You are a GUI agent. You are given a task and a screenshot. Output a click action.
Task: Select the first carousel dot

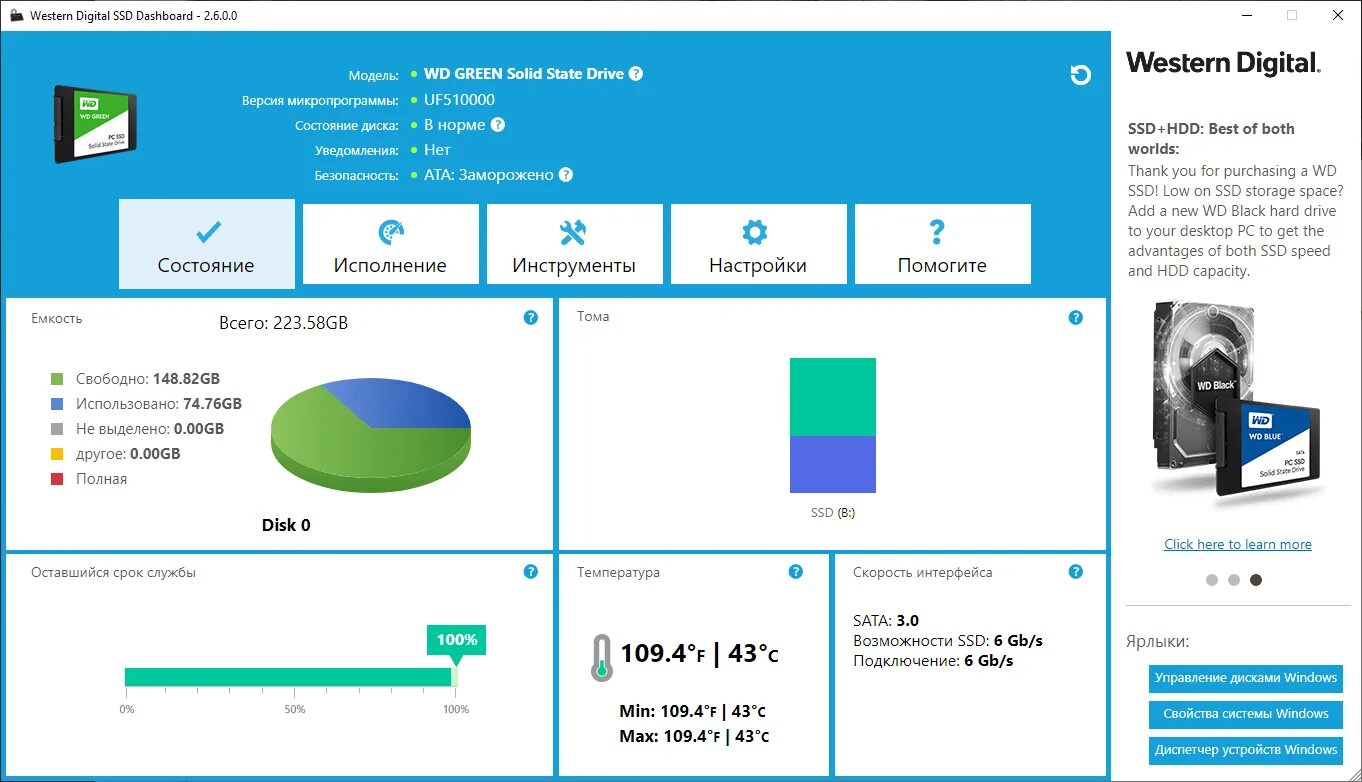click(1211, 579)
